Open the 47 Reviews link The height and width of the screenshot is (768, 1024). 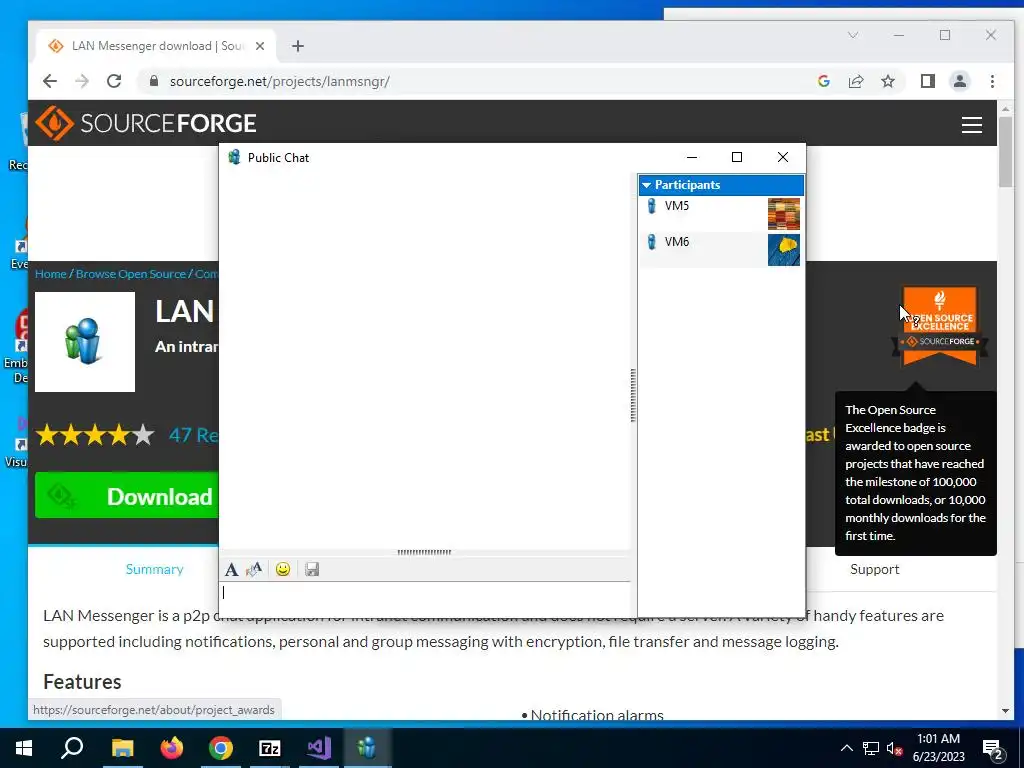[x=193, y=435]
